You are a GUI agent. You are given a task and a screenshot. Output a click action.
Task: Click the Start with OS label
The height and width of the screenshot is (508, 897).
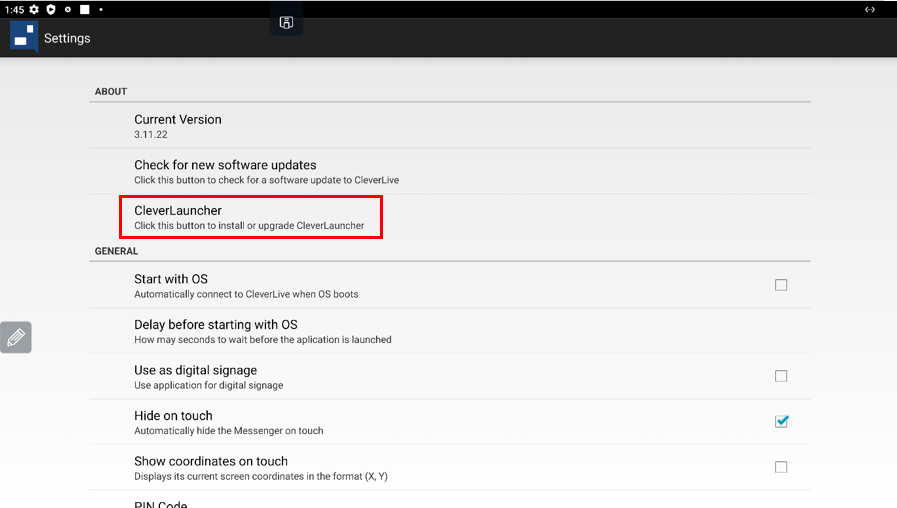171,279
